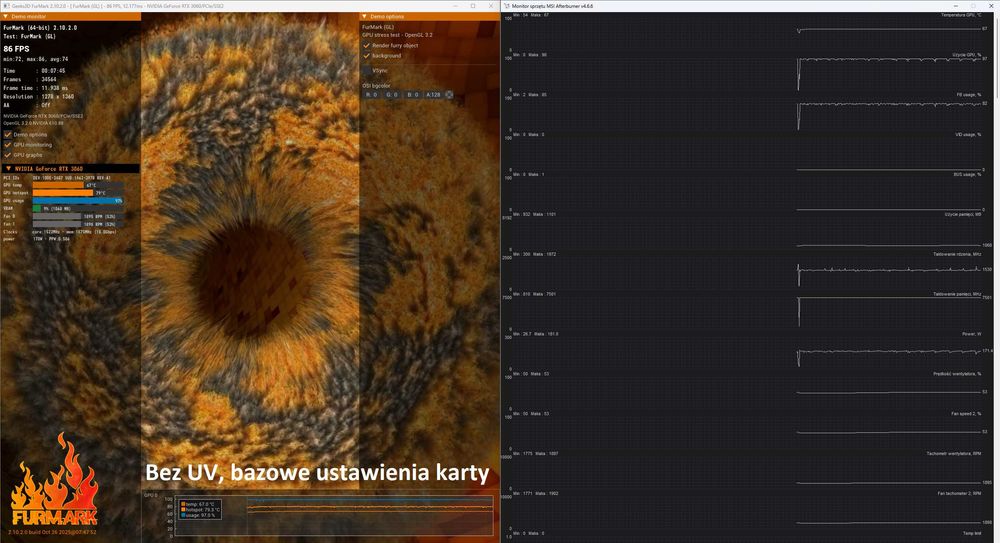Viewport: 1000px width, 543px height.
Task: Click the B:0 OSI bgcolor field
Action: pos(413,94)
